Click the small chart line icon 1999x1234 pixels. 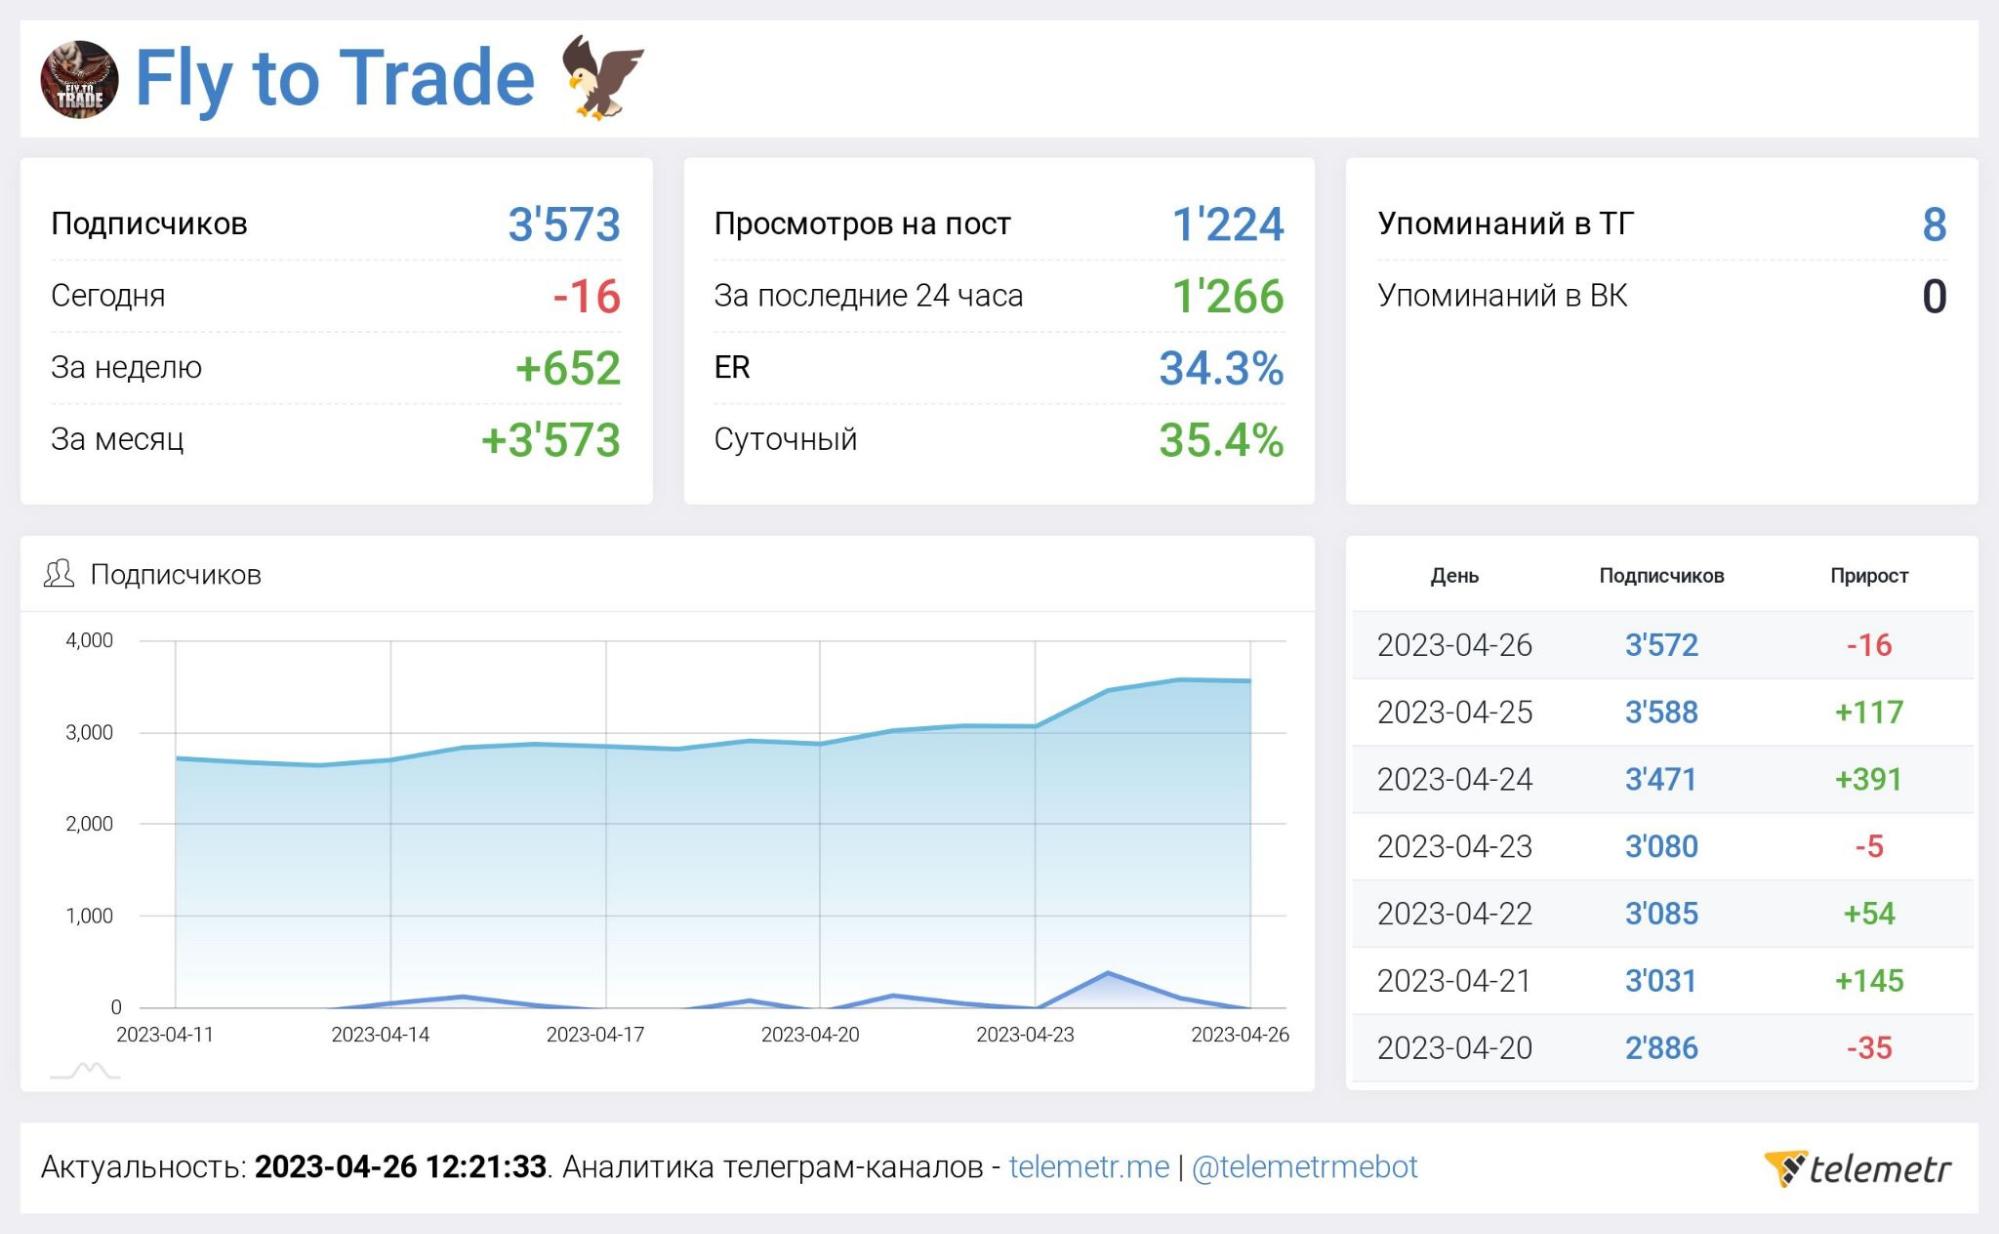(85, 1071)
